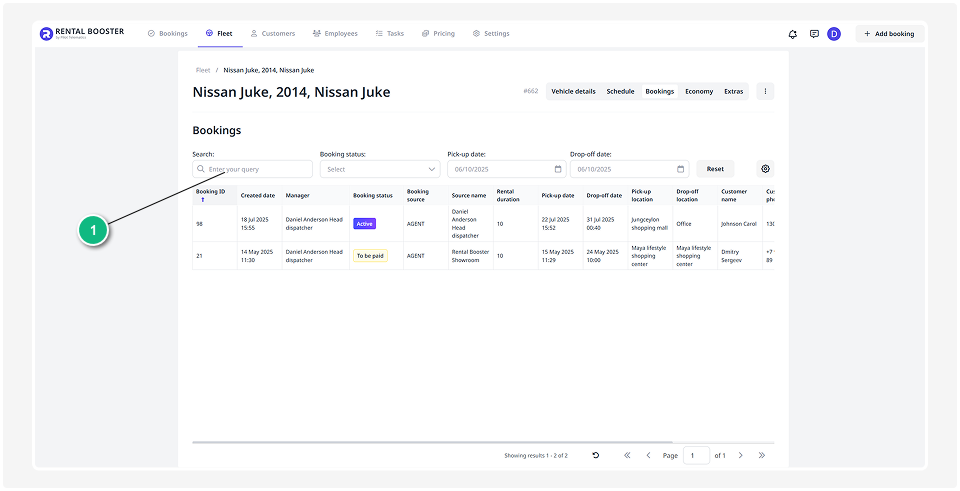Open the chat messages icon

(x=814, y=34)
